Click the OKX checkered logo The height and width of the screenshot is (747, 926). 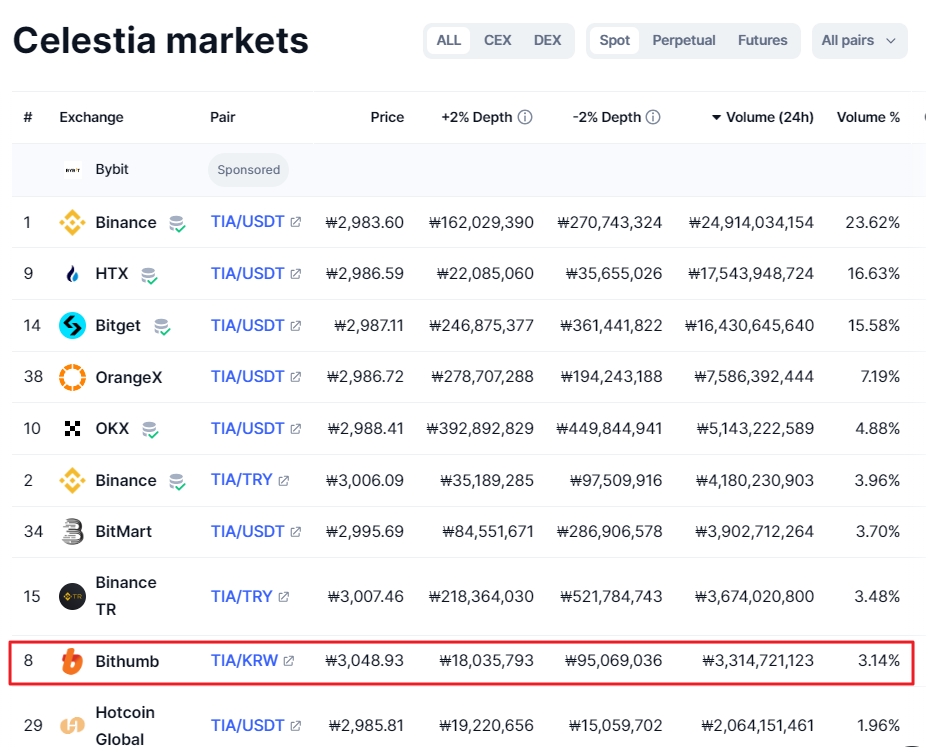pyautogui.click(x=72, y=429)
